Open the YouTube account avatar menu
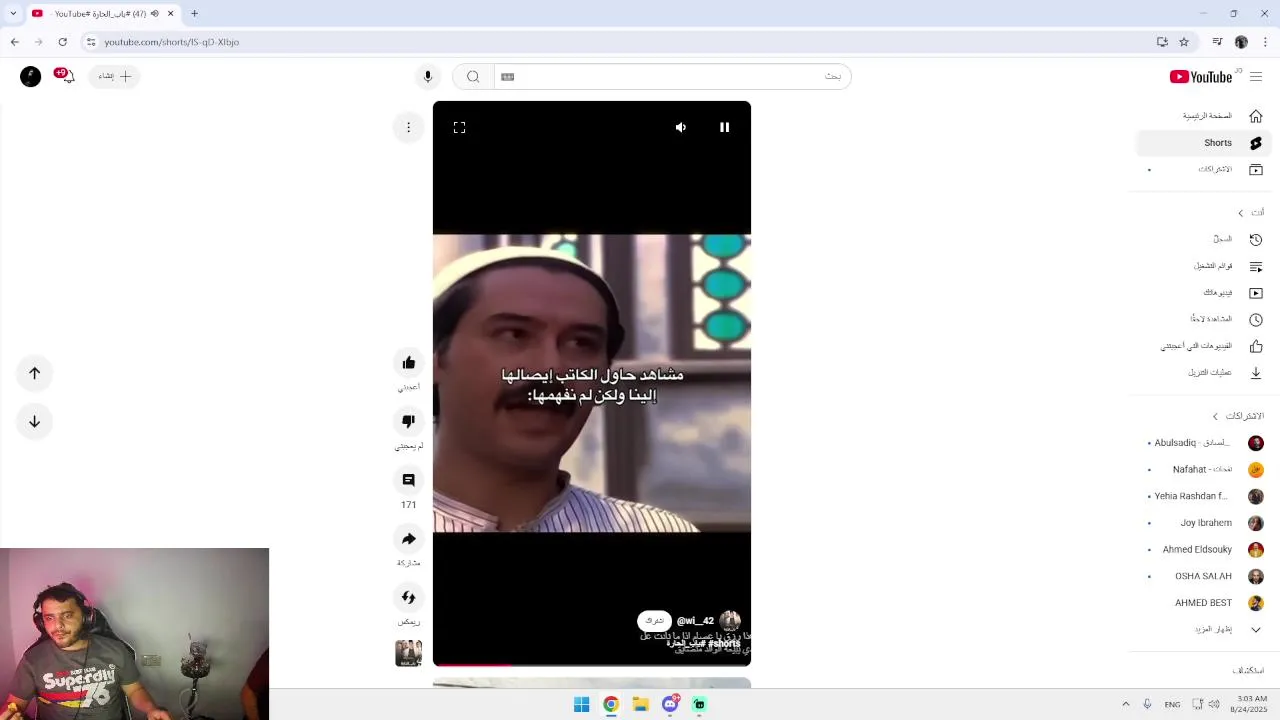The image size is (1280, 720). (x=31, y=76)
